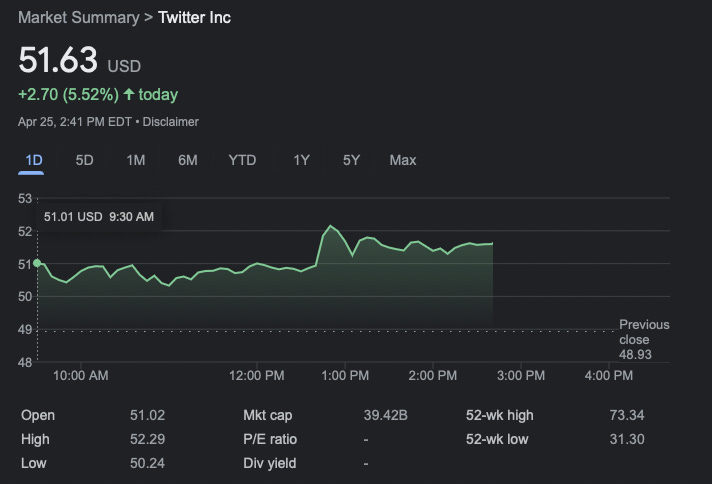Click the Low value 50.24
This screenshot has width=712, height=484.
pos(148,464)
